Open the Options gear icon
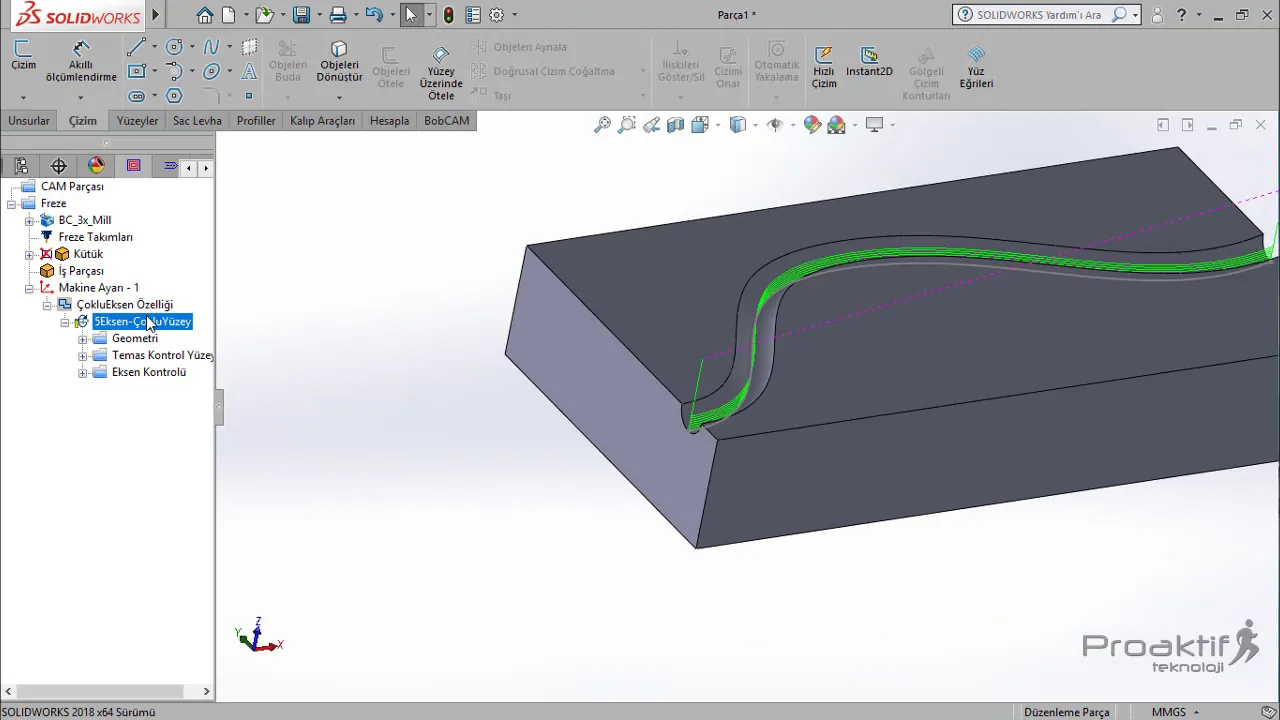 pyautogui.click(x=496, y=15)
